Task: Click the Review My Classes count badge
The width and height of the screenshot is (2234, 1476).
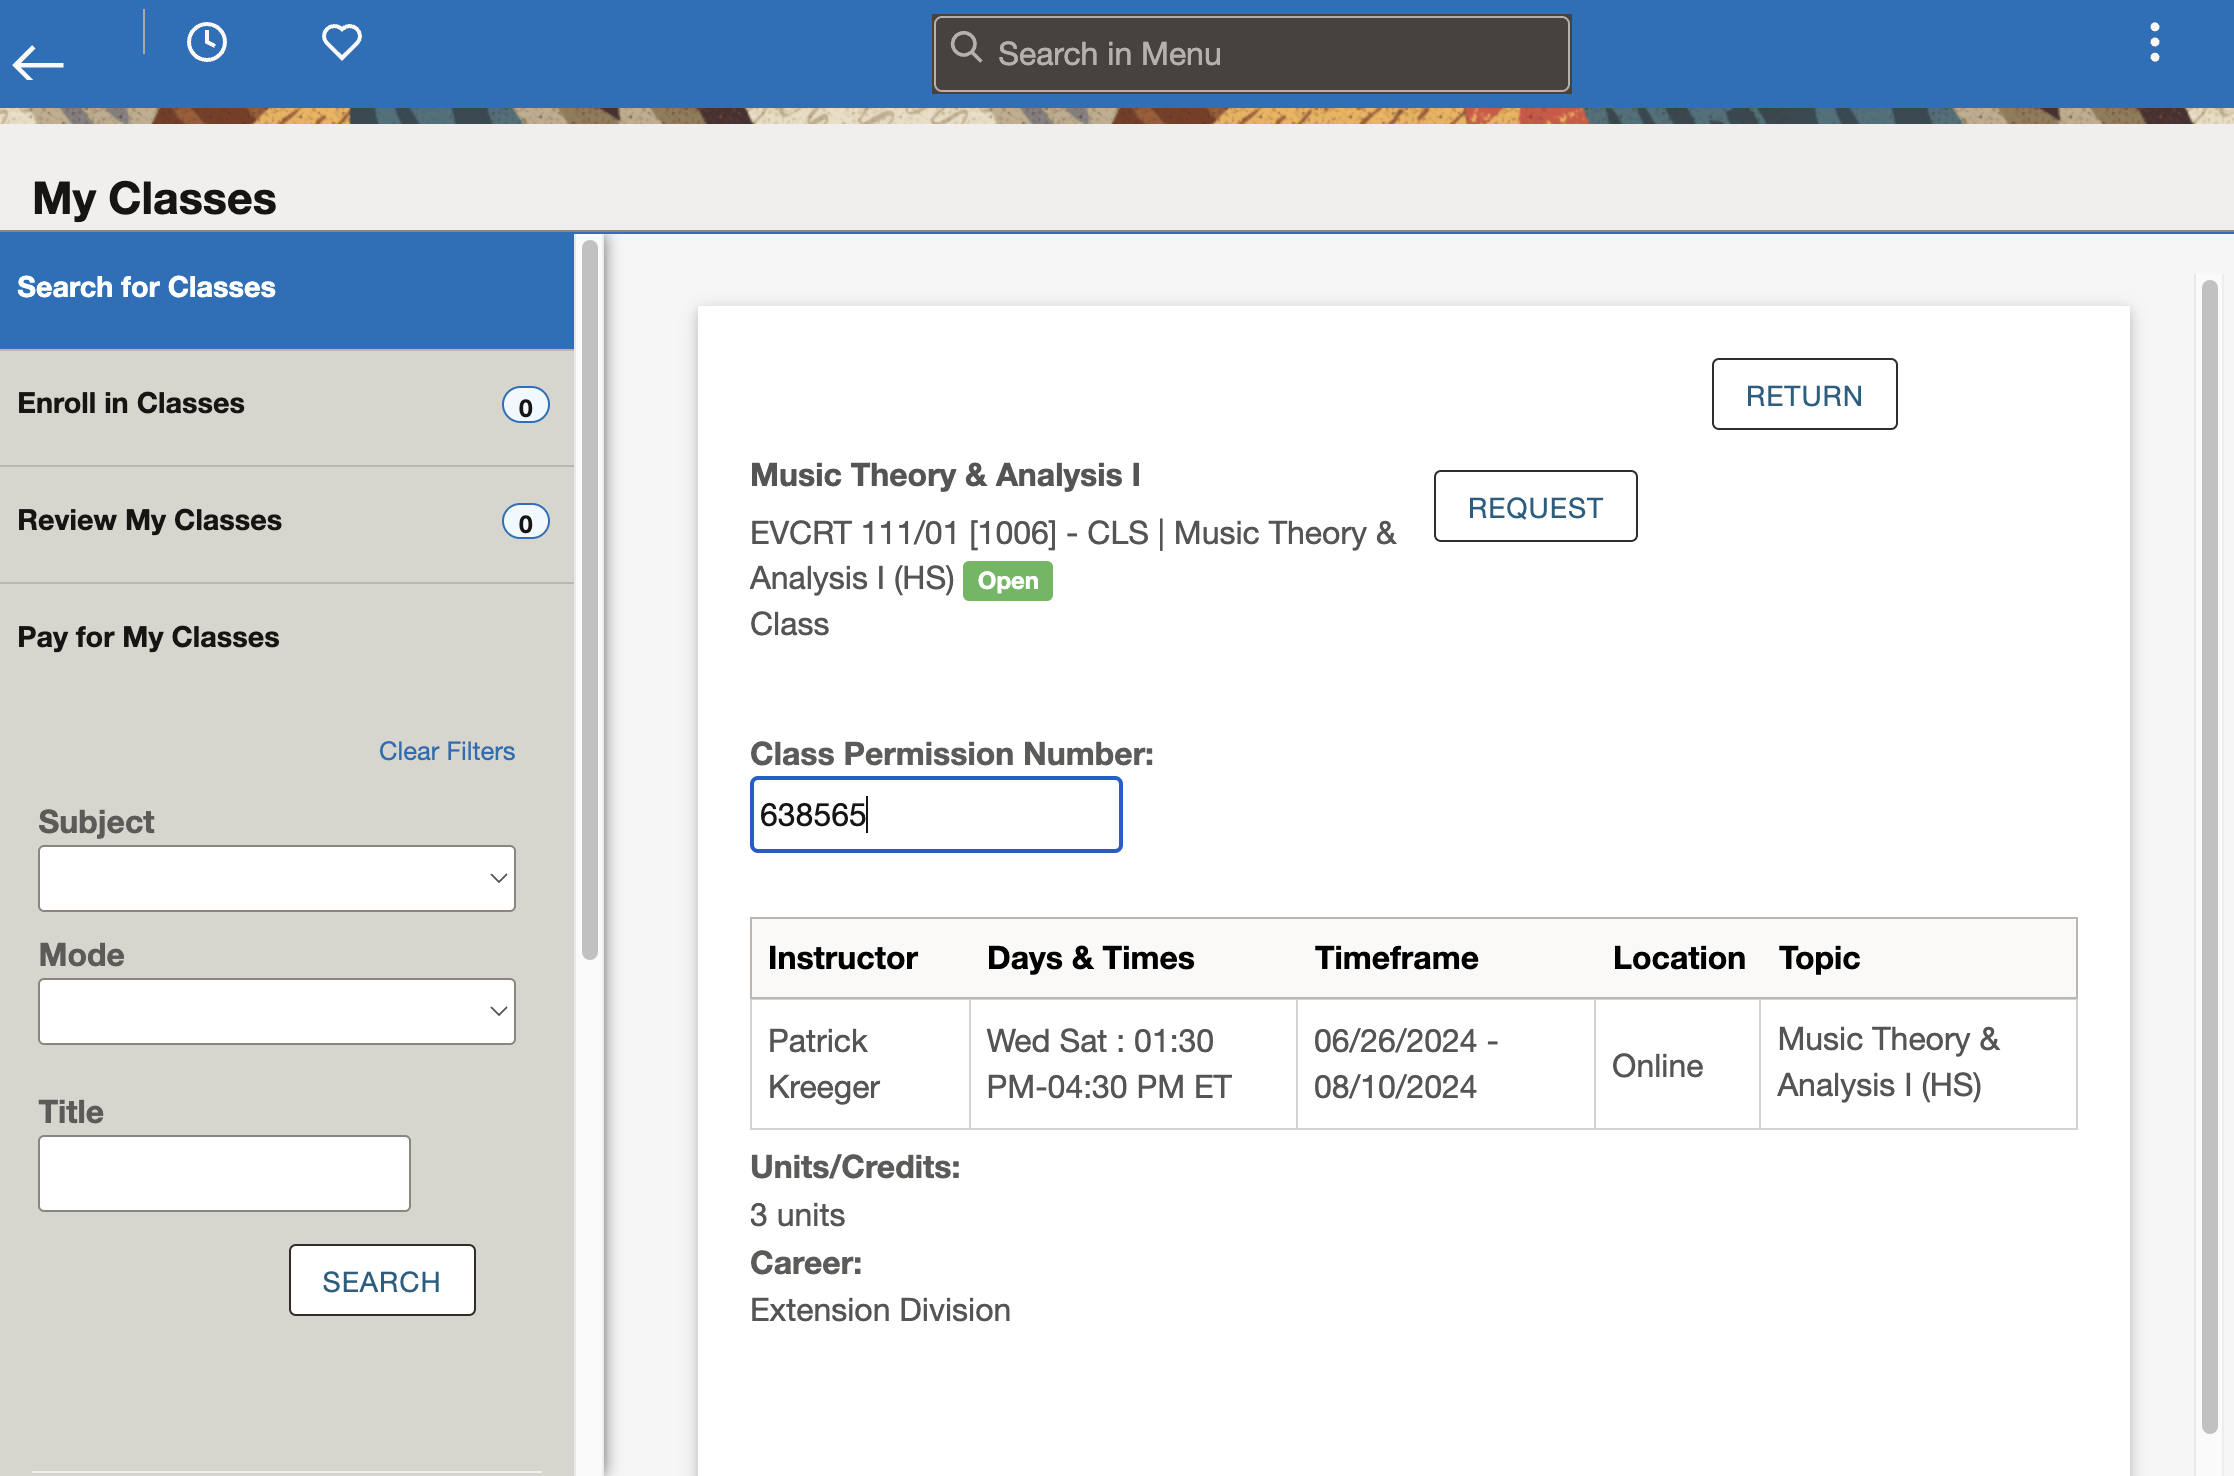Action: [x=525, y=522]
